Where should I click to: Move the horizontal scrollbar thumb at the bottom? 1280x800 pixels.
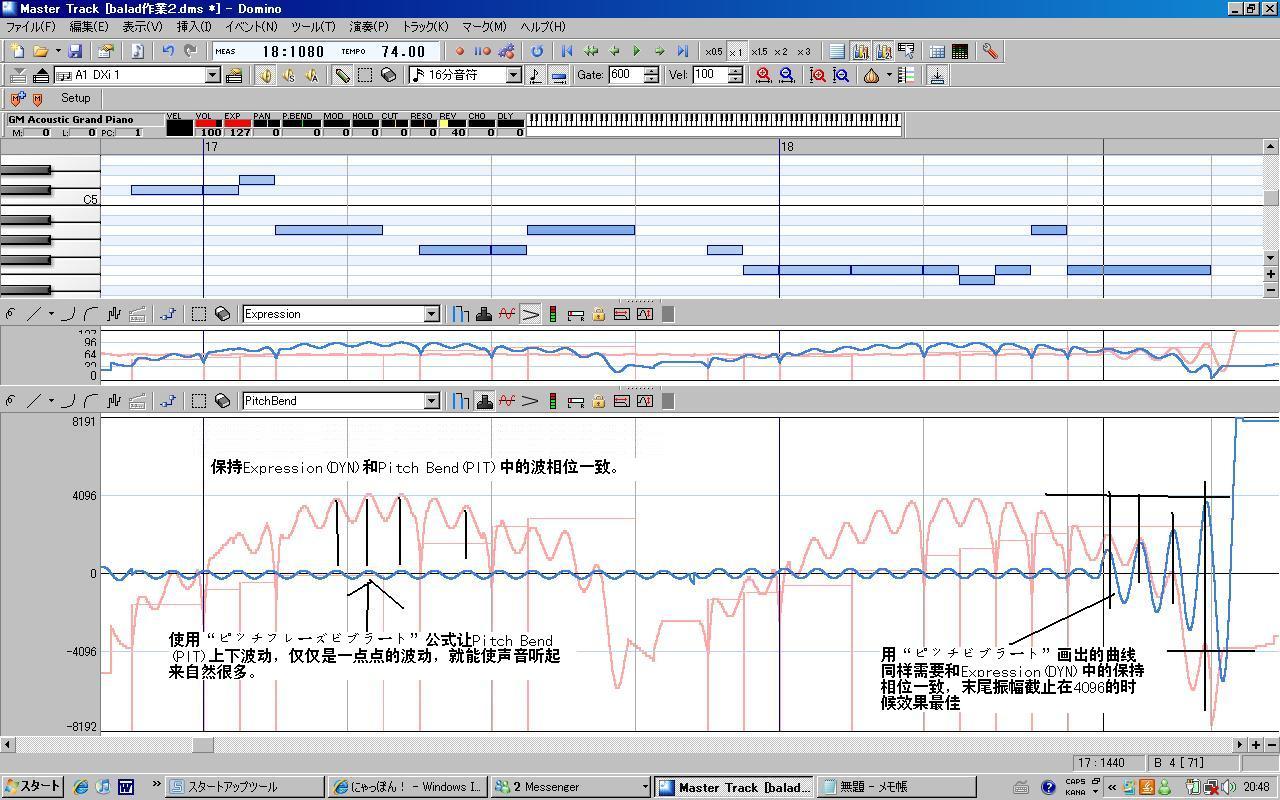coord(203,745)
